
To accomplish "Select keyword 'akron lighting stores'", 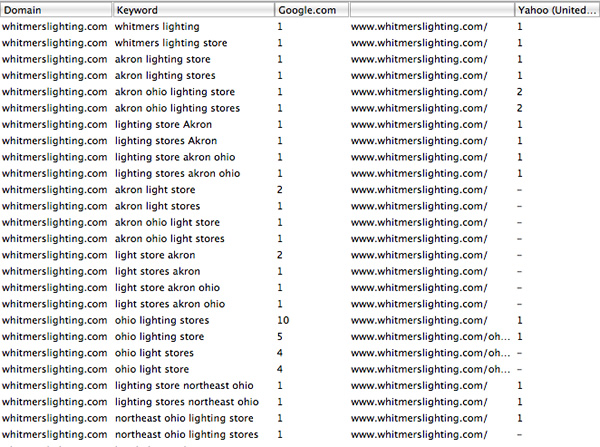I will (165, 76).
